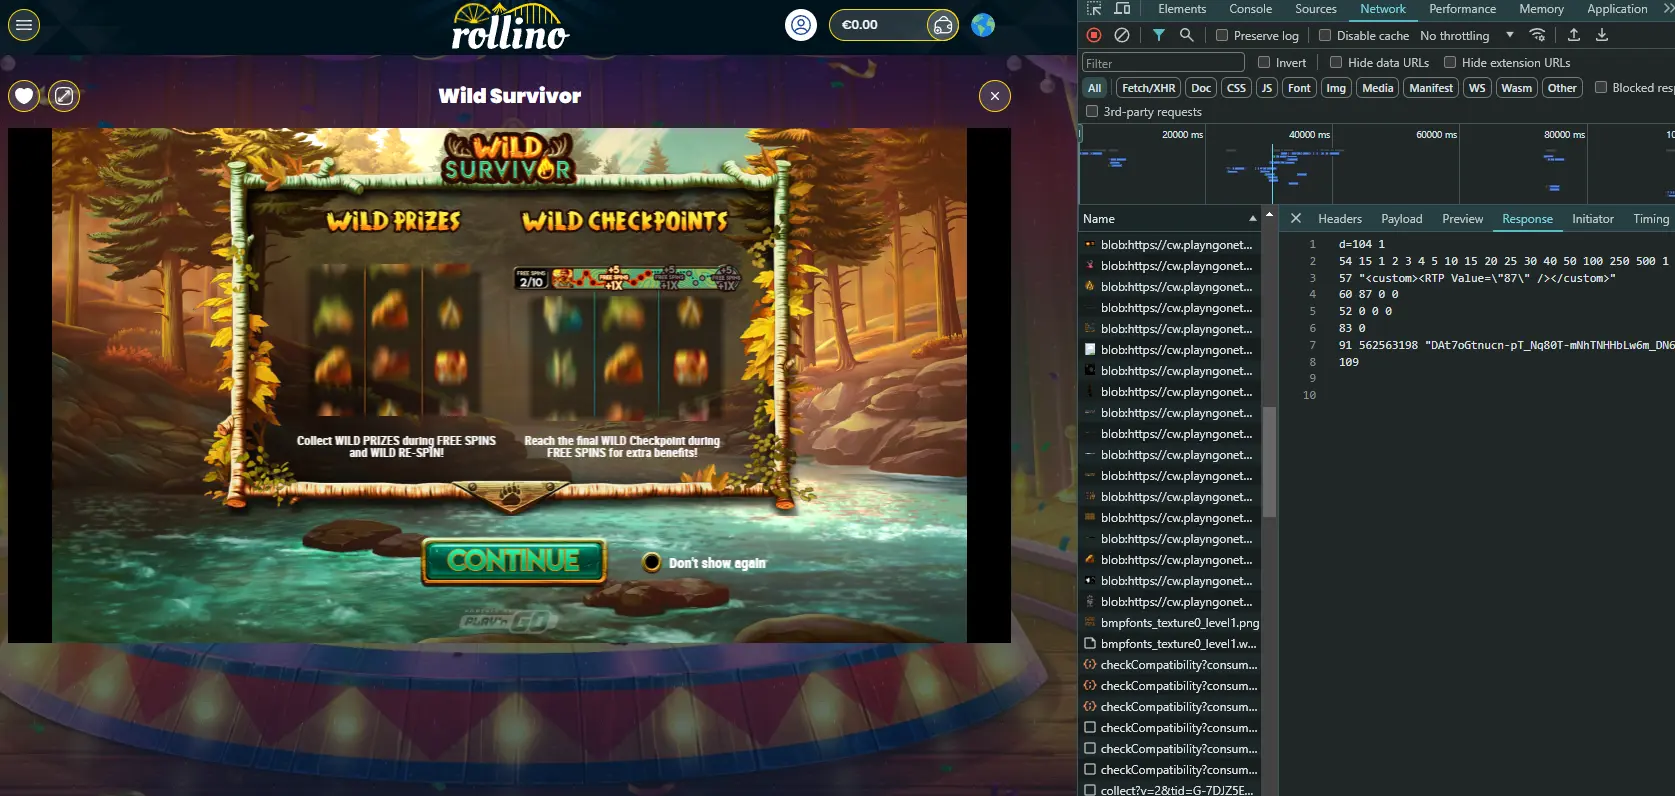The height and width of the screenshot is (796, 1675).
Task: Open the user profile icon
Action: pos(801,25)
